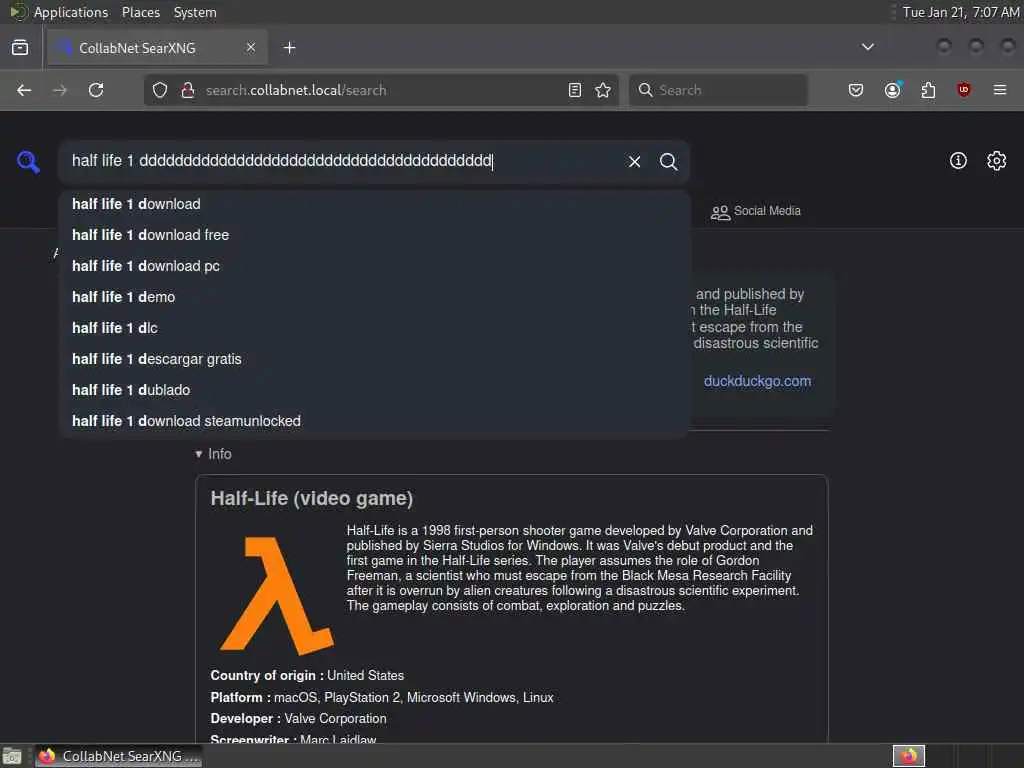Choose suggestion "half life 1 download pc"
Screen dimensions: 1024x768
pyautogui.click(x=374, y=266)
